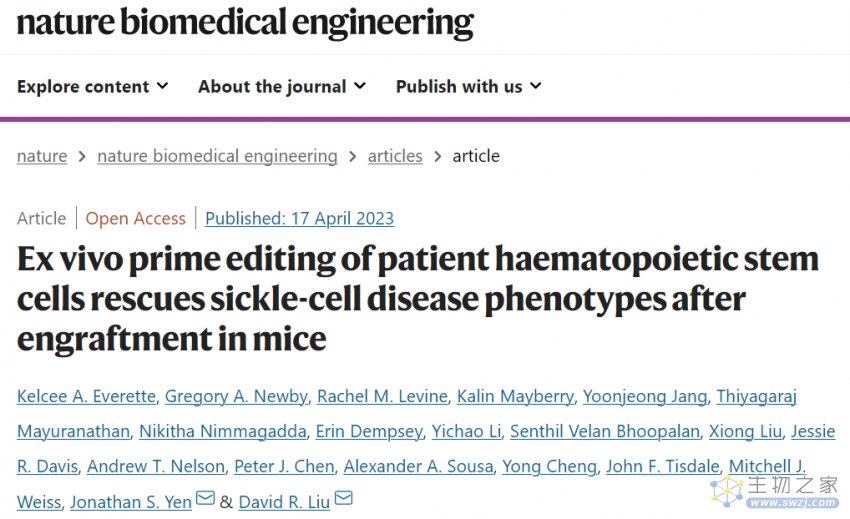Viewport: 850px width, 519px height.
Task: Open nature biomedical engineering breadcrumb link
Action: [x=217, y=156]
